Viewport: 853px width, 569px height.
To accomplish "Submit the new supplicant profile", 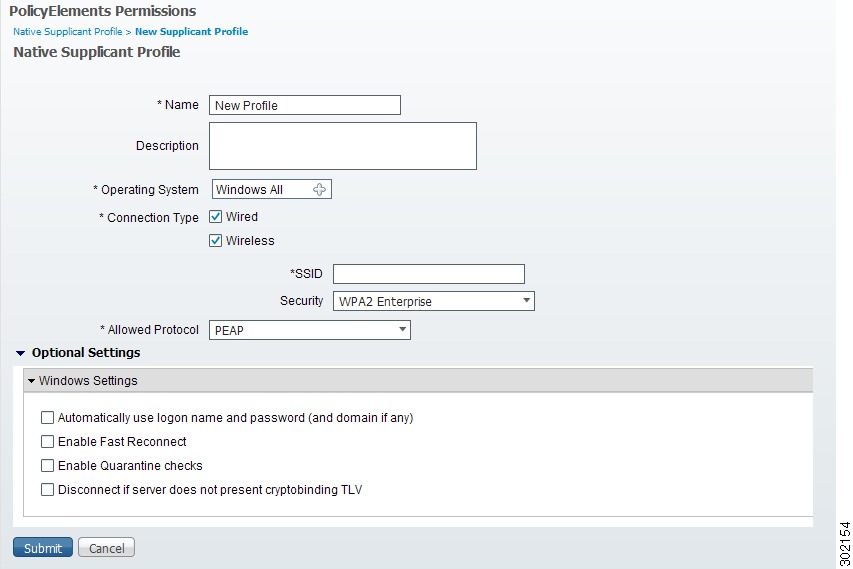I will point(42,548).
